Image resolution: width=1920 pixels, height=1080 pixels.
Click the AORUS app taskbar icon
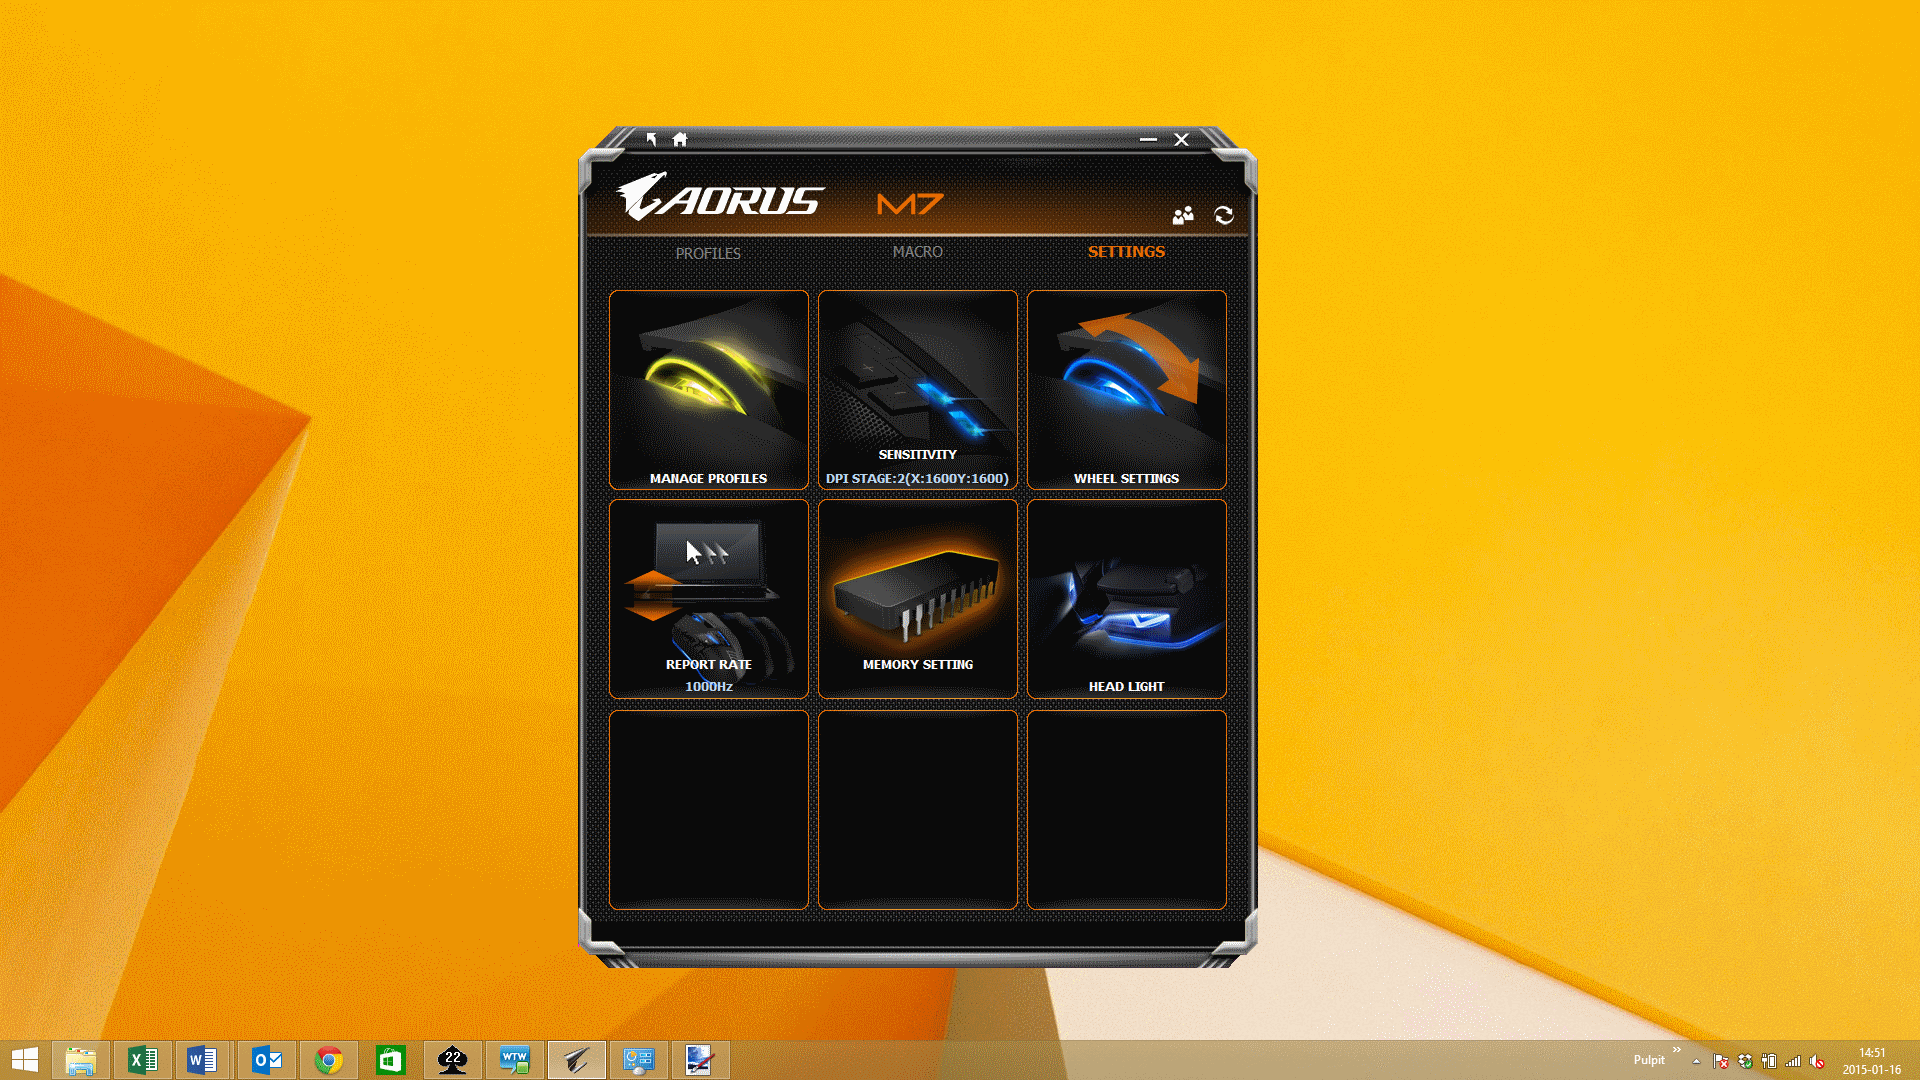click(576, 1060)
